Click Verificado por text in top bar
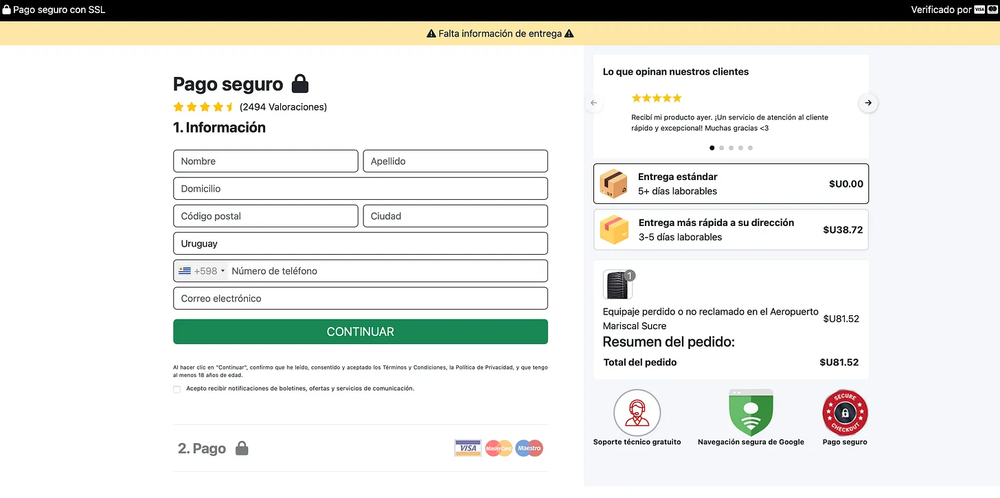Image resolution: width=1000 pixels, height=498 pixels. (x=941, y=10)
